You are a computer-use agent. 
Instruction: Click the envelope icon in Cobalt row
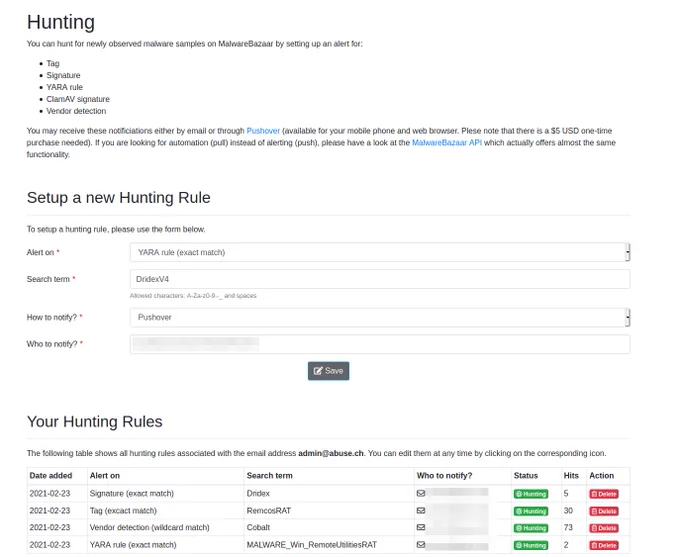421,527
